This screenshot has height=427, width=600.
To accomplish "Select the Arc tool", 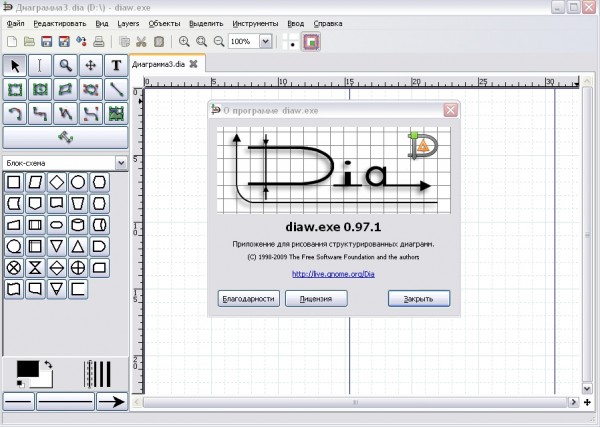I will [15, 114].
